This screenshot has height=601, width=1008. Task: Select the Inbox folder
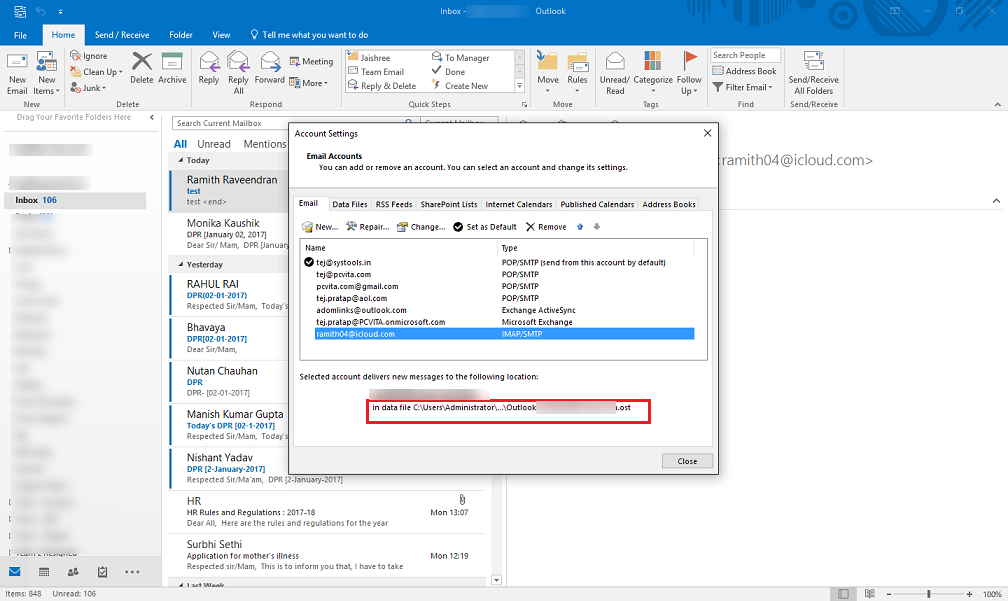coord(75,200)
